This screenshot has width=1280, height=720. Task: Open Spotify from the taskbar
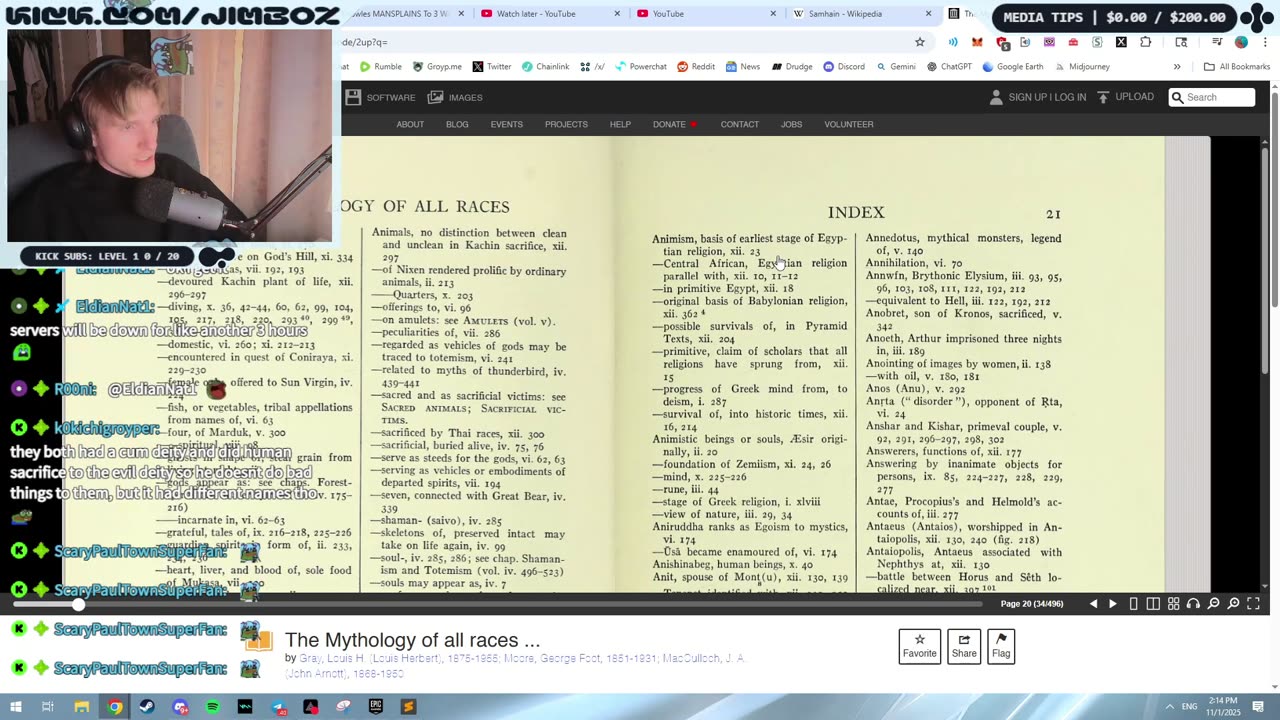[x=212, y=707]
